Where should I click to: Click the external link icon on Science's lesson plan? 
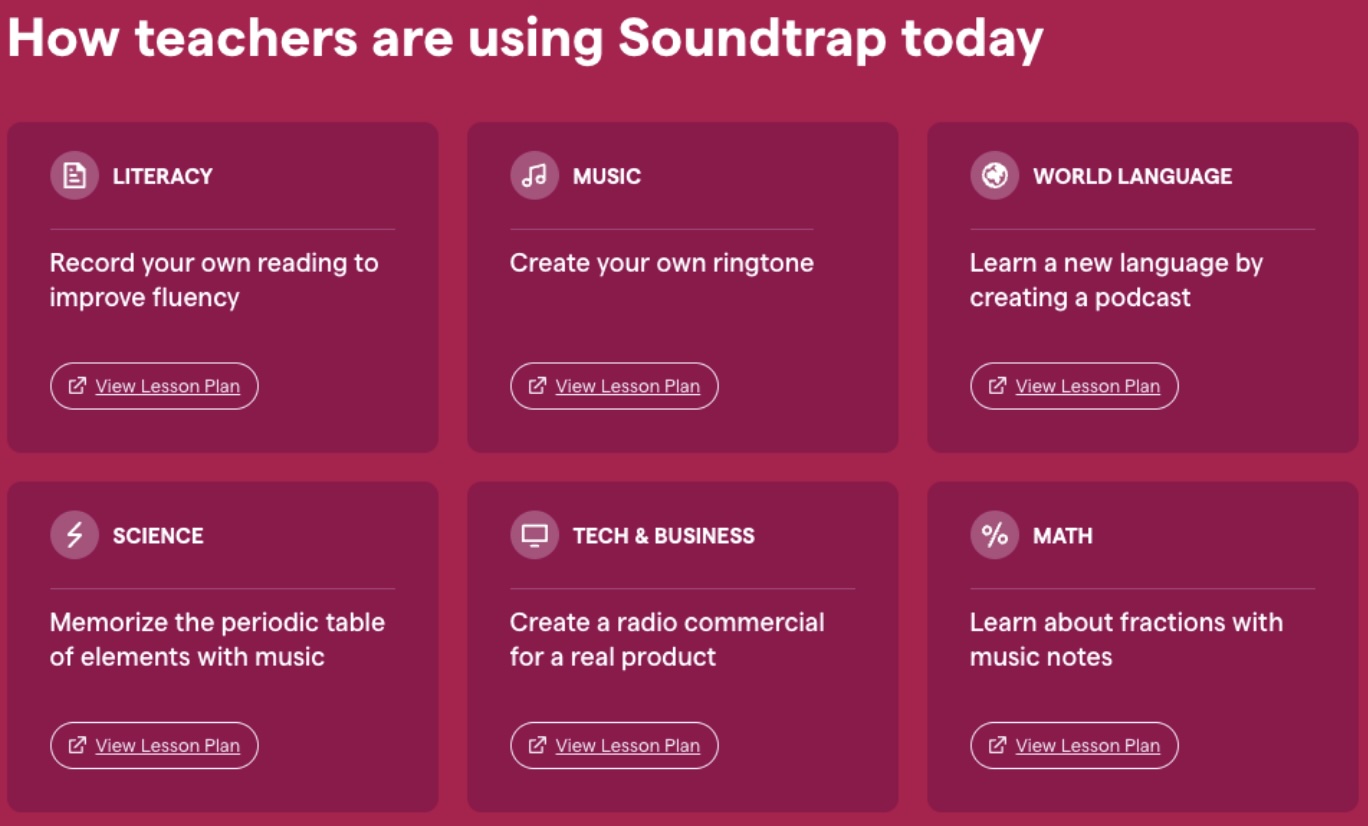click(79, 745)
